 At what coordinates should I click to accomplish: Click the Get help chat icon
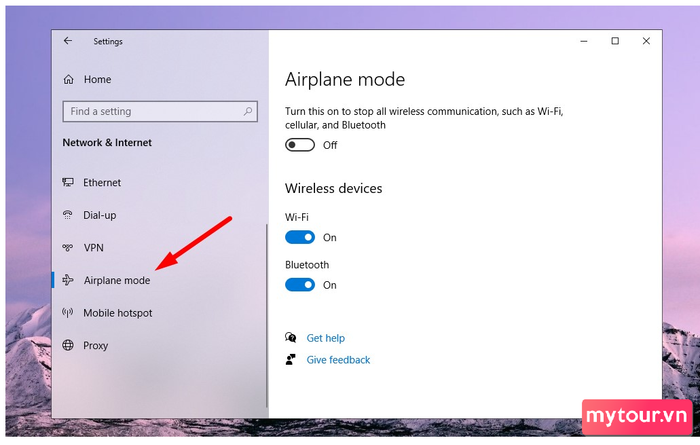[x=291, y=337]
